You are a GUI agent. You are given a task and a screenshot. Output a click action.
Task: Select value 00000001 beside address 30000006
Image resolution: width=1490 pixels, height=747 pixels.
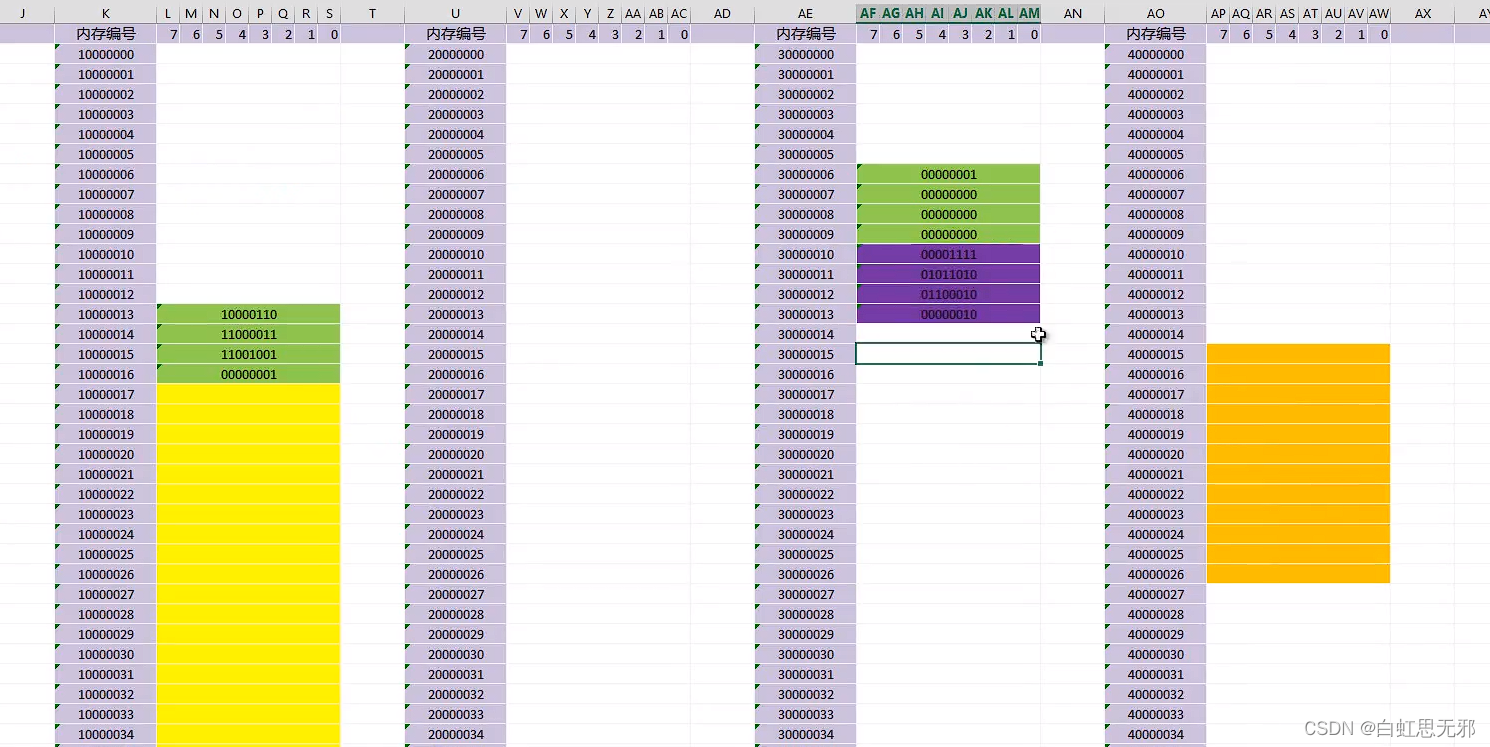click(x=949, y=174)
